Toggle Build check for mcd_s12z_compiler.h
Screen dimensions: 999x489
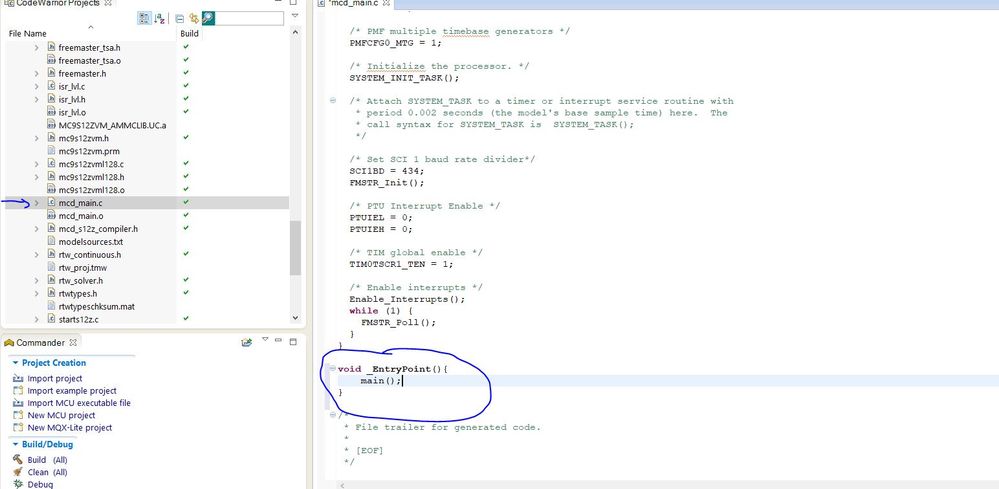pos(185,228)
